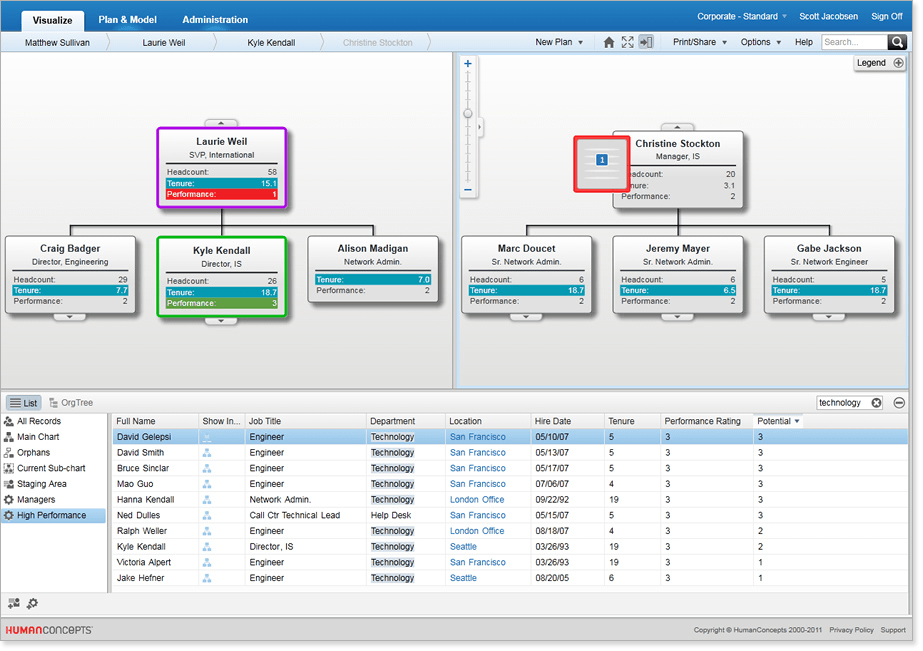The height and width of the screenshot is (651, 923).
Task: Click the Scott Jacobsen user name
Action: (x=828, y=16)
